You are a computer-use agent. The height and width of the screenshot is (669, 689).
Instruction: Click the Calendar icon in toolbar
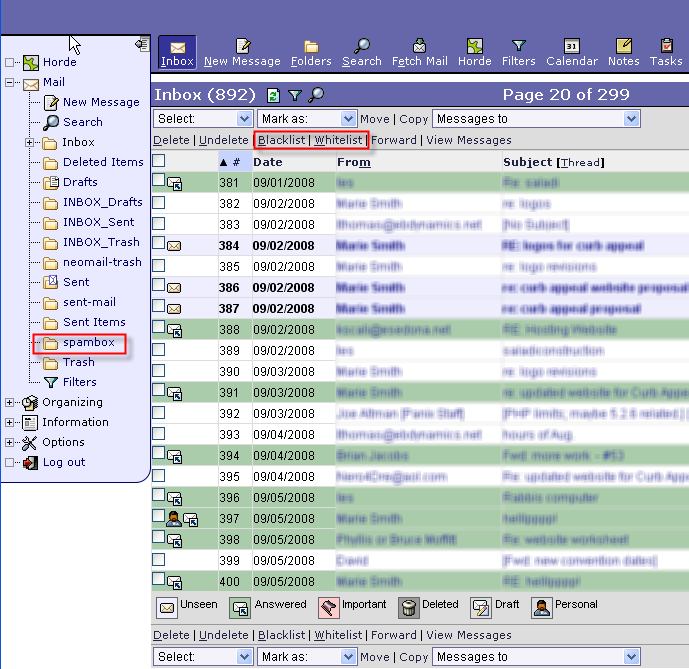point(571,46)
